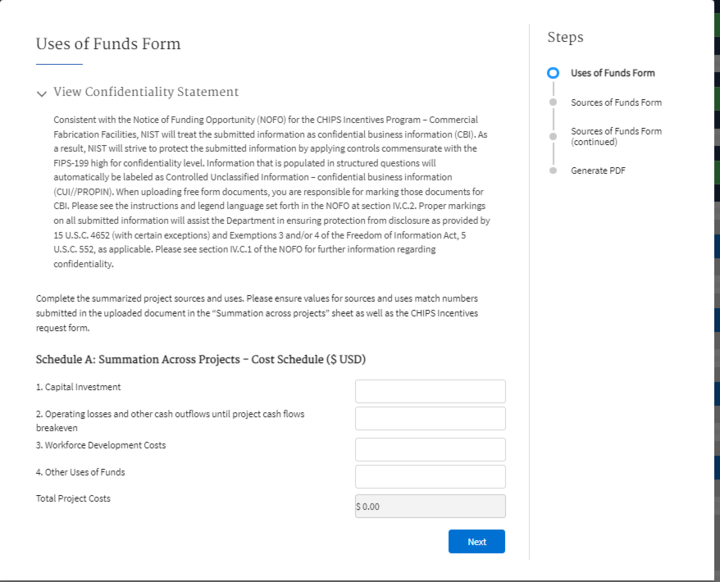This screenshot has height=582, width=720.
Task: Click the dot beside Sources of Funds Form (continued)
Action: click(552, 136)
